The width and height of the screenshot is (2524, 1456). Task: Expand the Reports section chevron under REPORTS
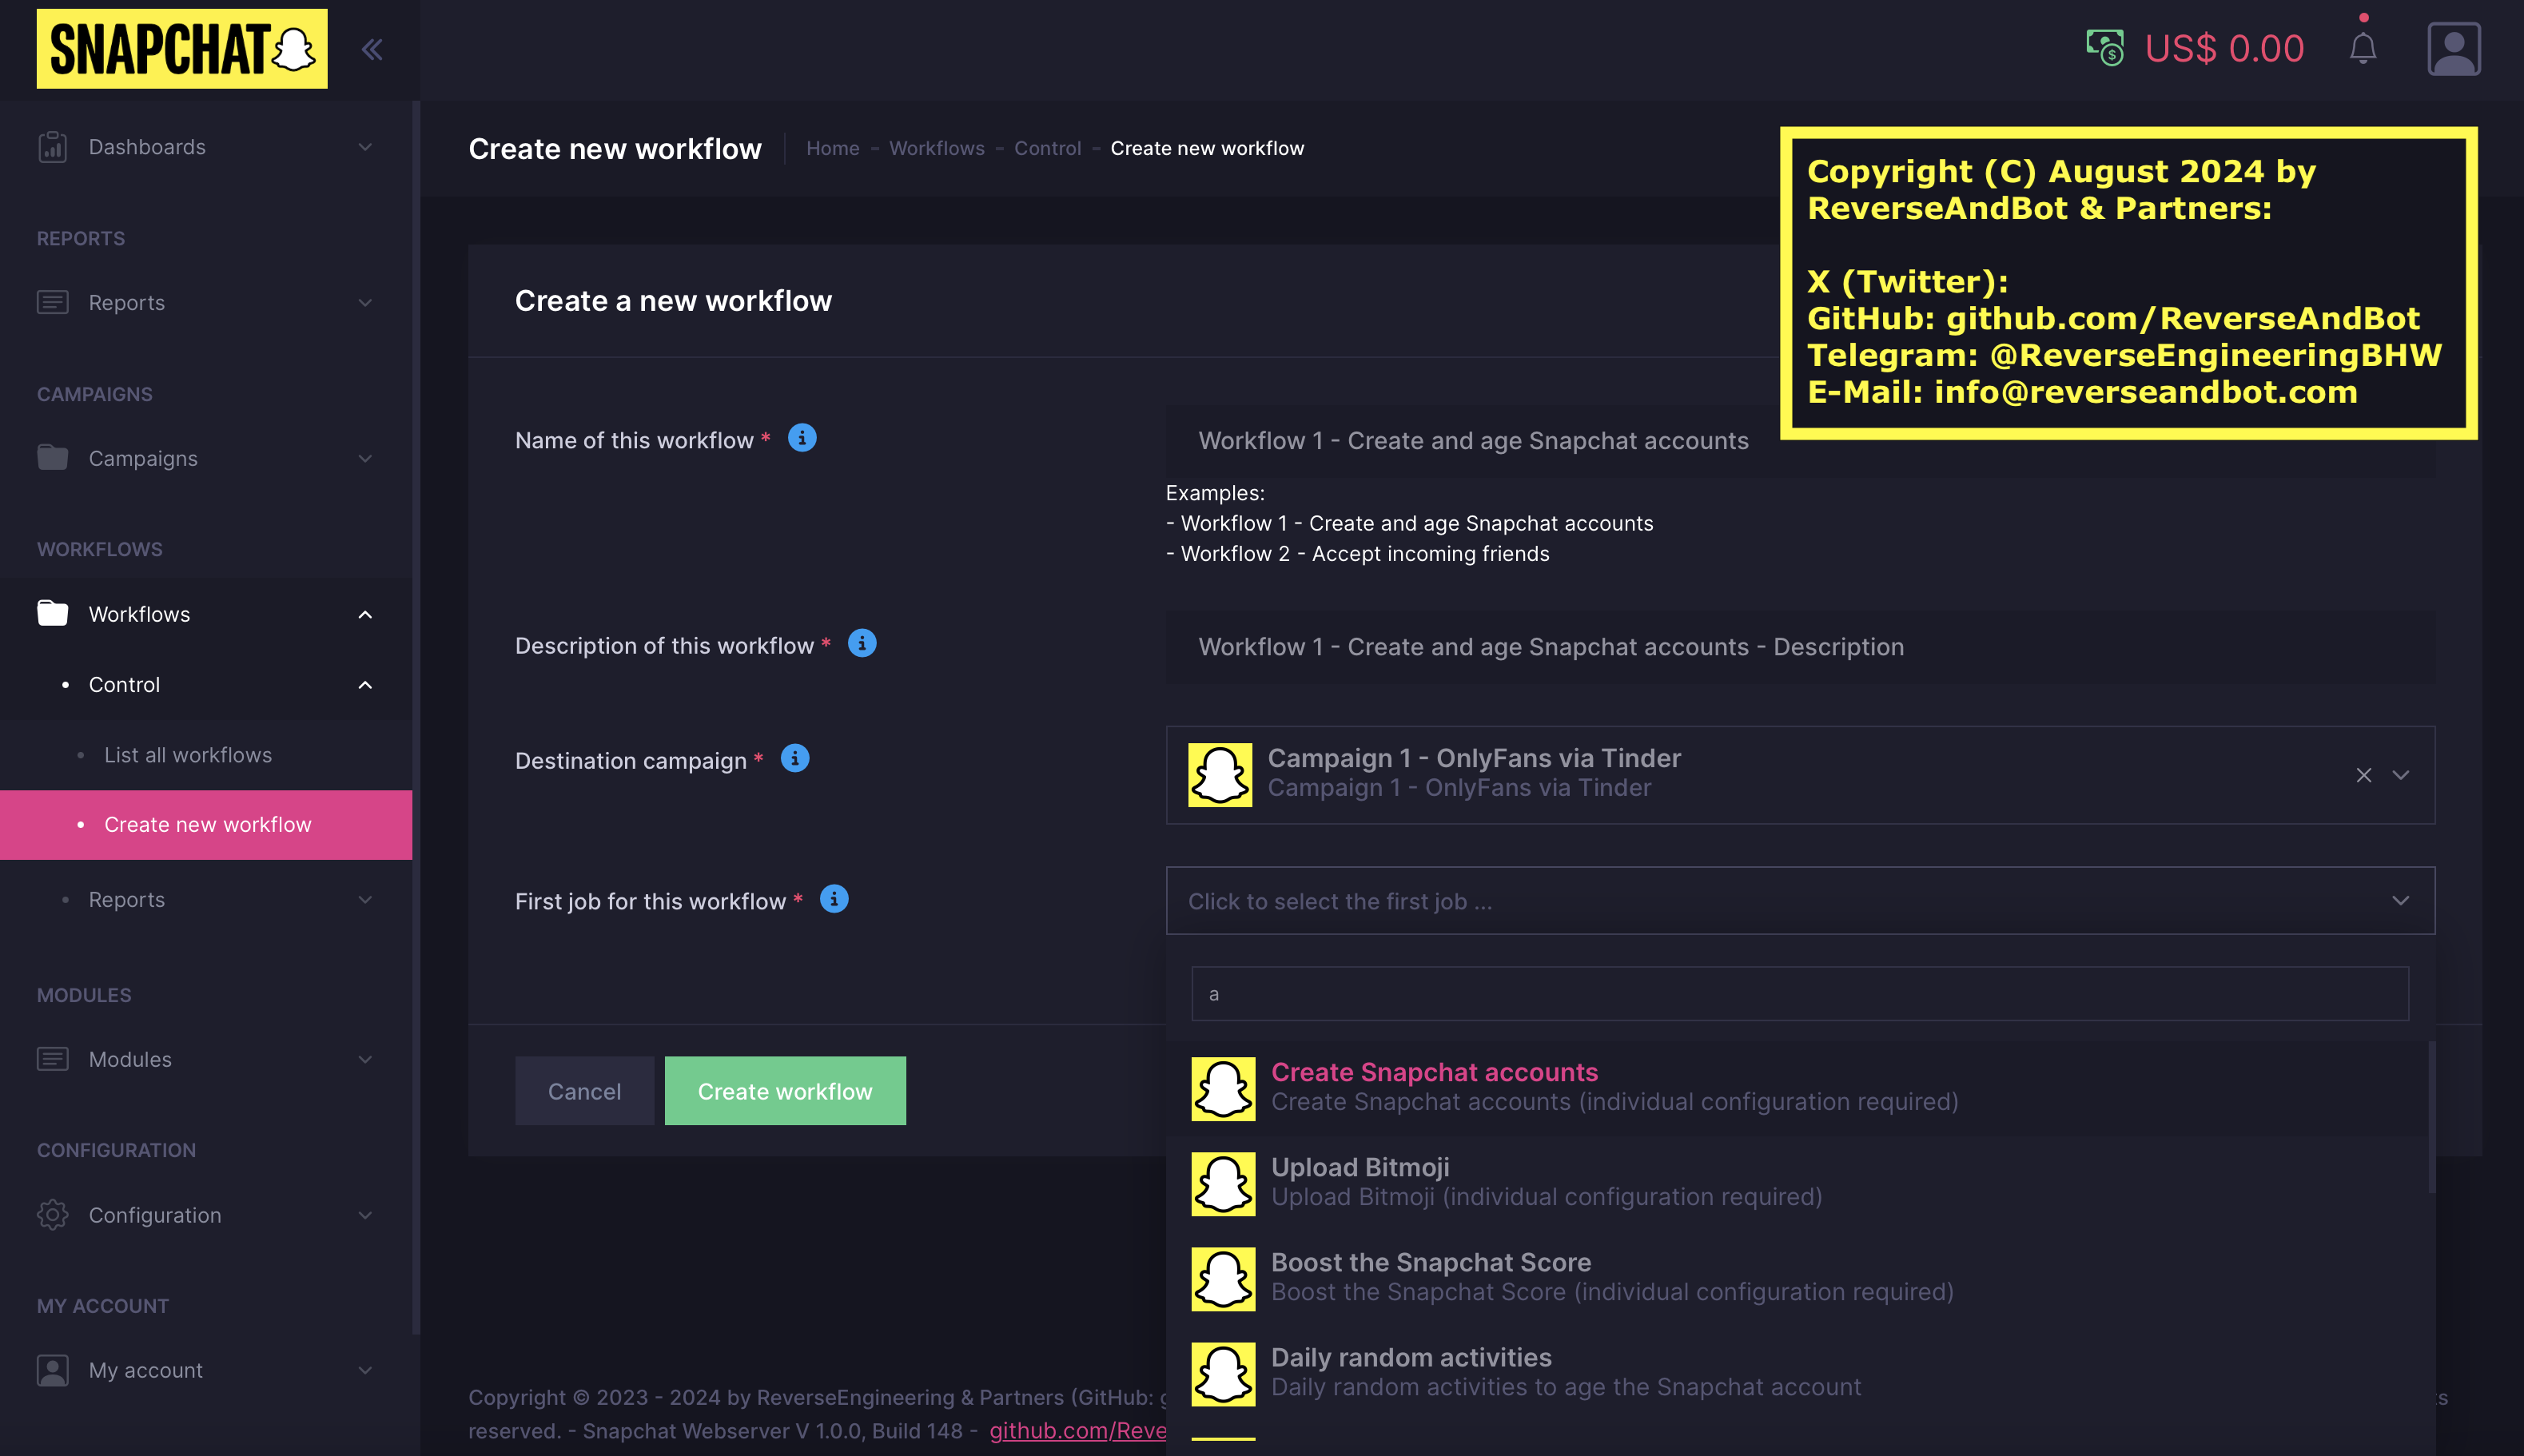[x=365, y=302]
